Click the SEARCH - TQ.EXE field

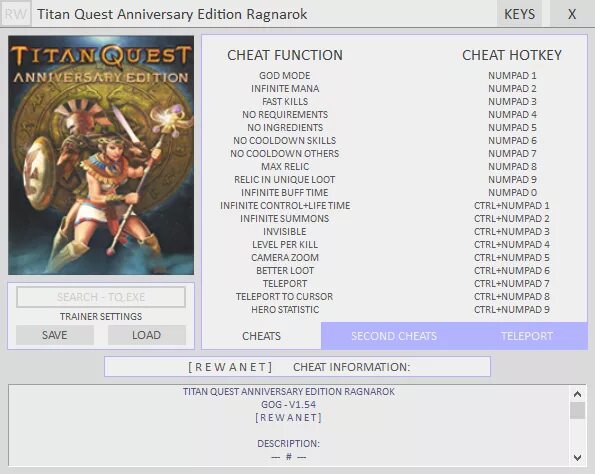tap(101, 297)
